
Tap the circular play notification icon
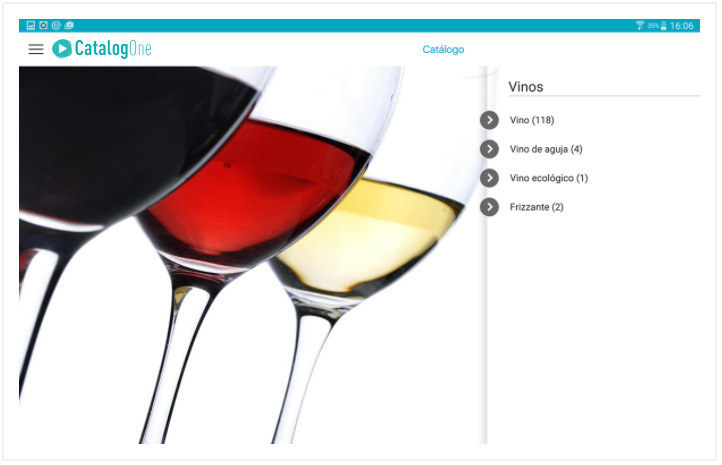(56, 25)
